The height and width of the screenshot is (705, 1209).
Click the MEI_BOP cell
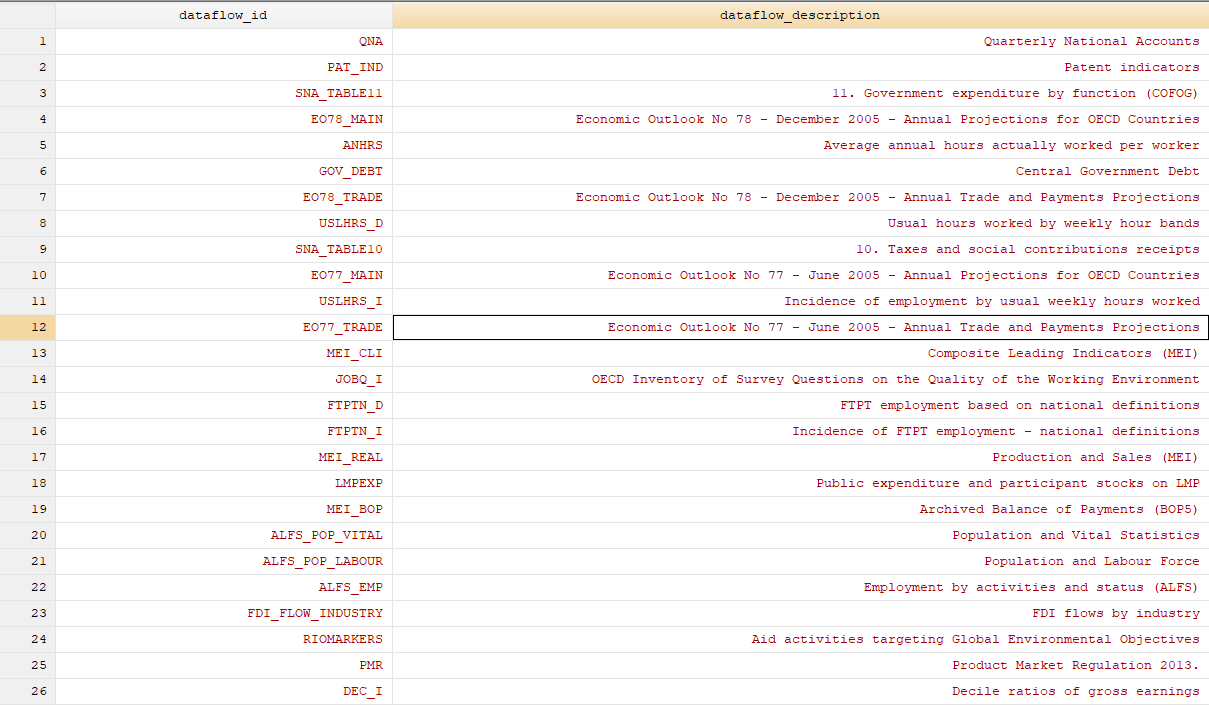pyautogui.click(x=223, y=509)
